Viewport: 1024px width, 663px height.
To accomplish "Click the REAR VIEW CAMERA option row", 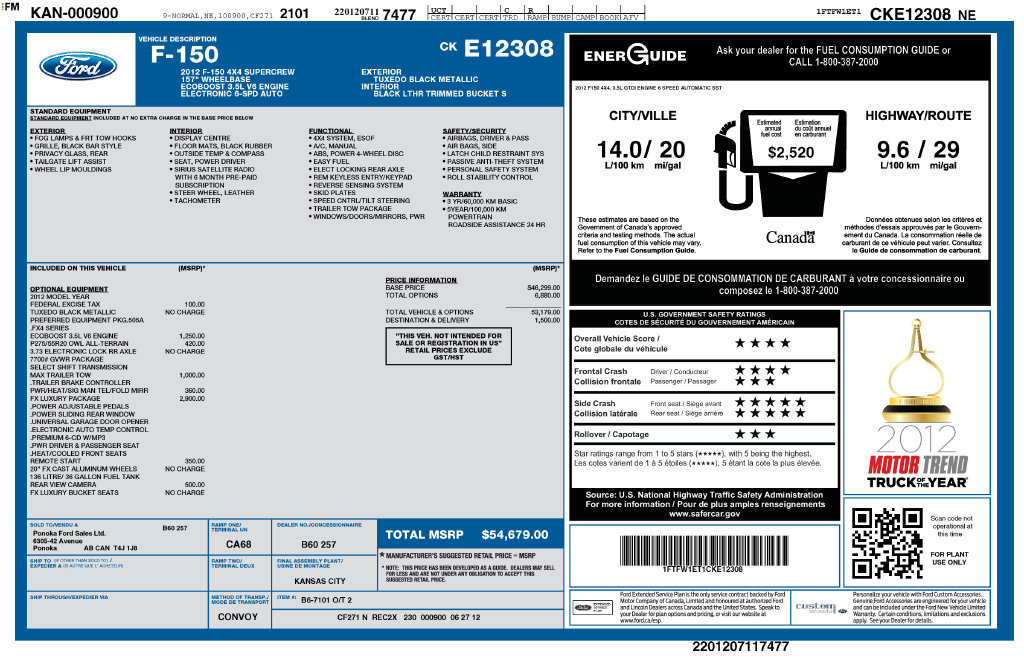I will (x=117, y=485).
